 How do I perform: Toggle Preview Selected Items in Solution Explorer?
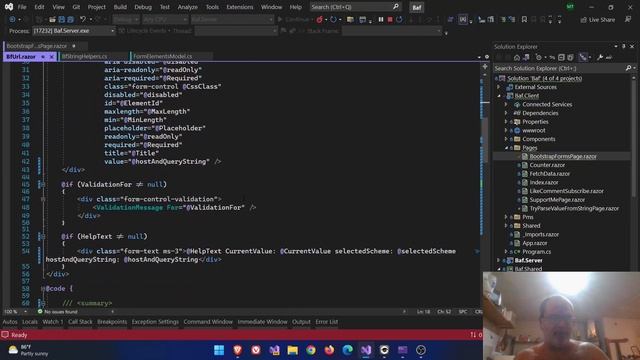click(x=609, y=58)
